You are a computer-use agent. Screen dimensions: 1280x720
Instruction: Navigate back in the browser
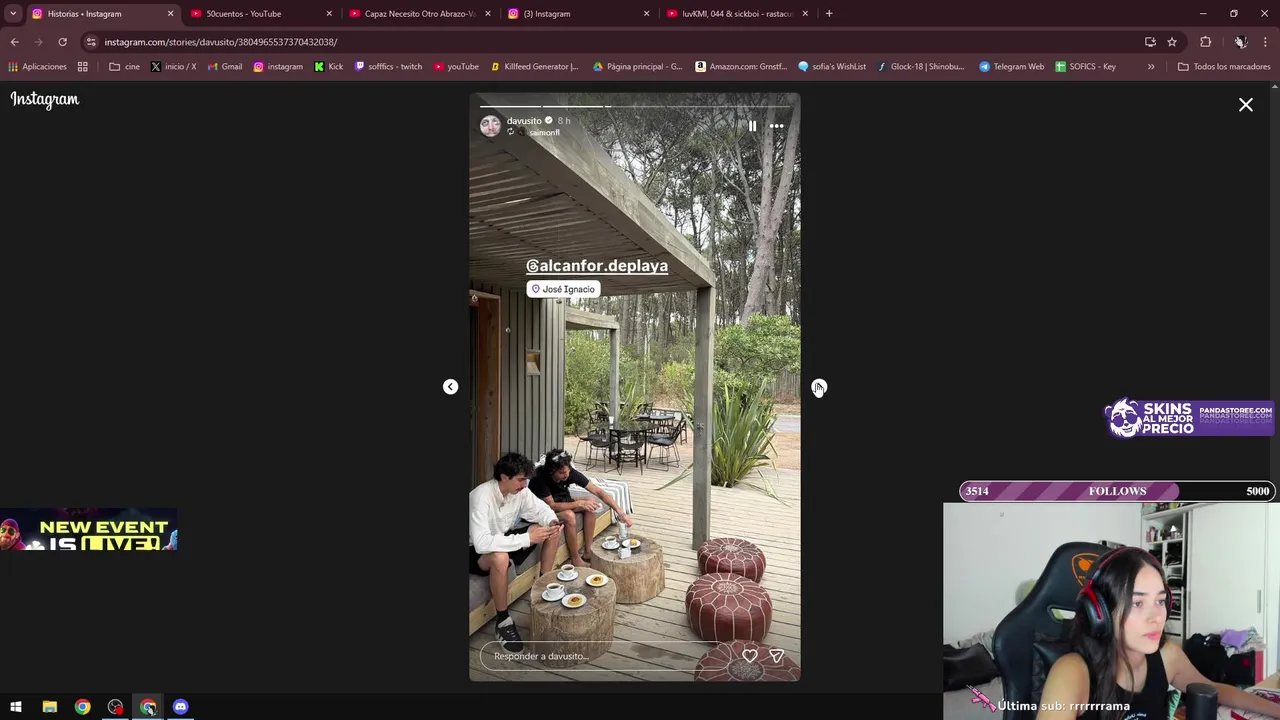[14, 42]
